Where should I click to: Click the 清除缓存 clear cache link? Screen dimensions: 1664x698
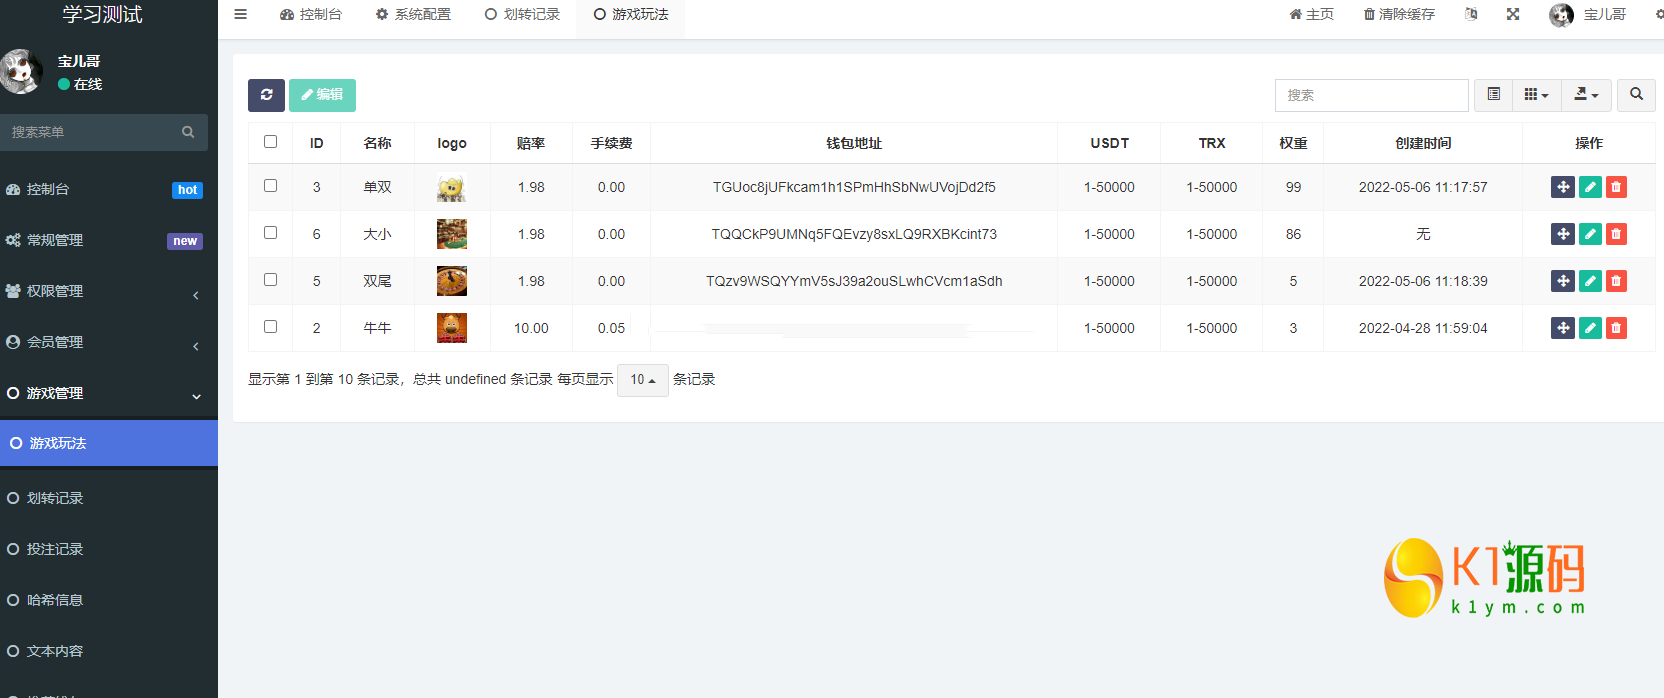pos(1399,14)
